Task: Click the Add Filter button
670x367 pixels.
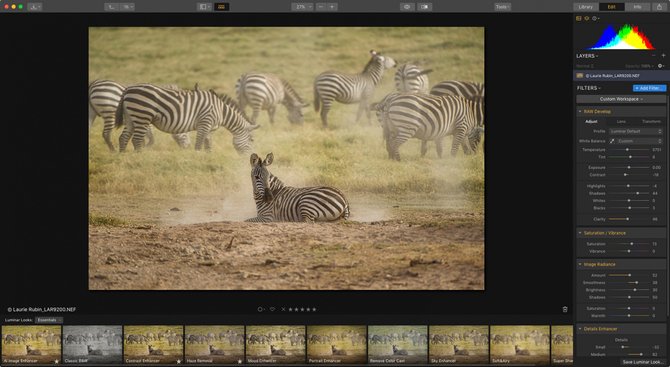Action: (x=649, y=88)
